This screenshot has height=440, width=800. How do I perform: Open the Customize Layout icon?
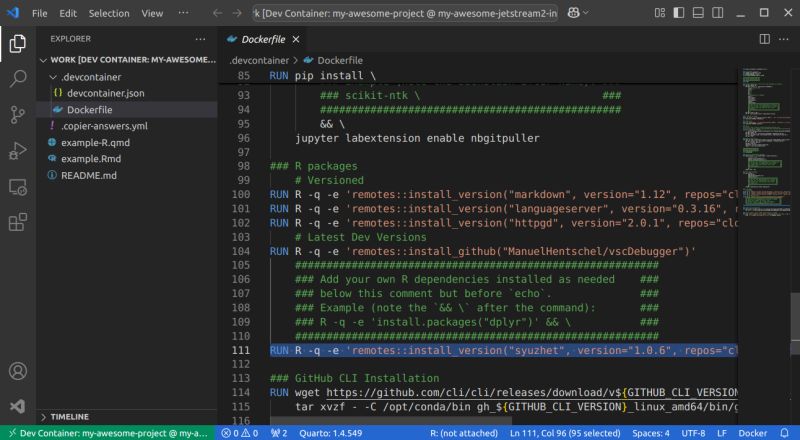660,13
